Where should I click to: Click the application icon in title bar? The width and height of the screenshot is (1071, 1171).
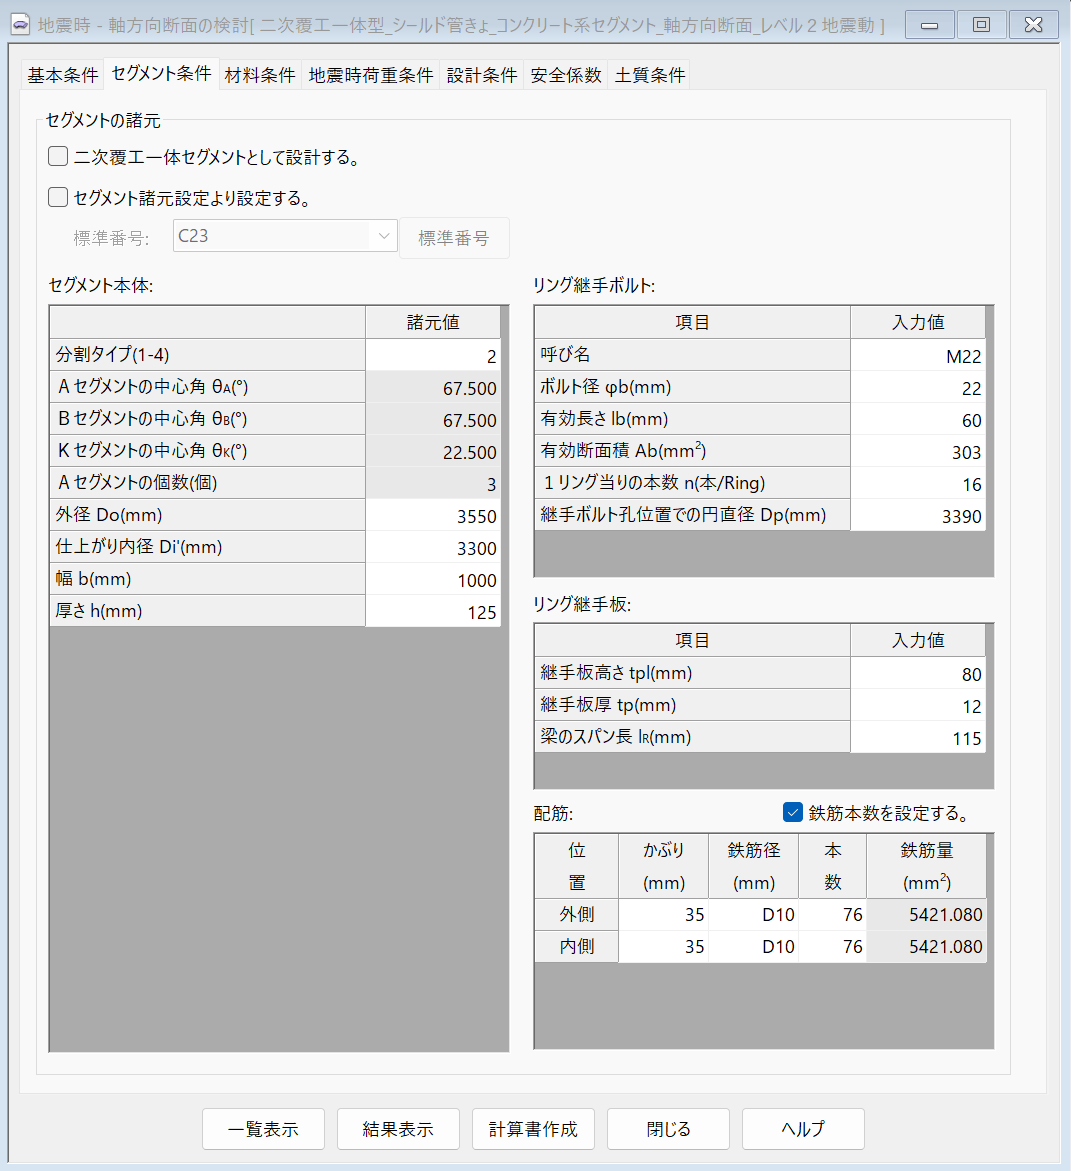click(20, 25)
